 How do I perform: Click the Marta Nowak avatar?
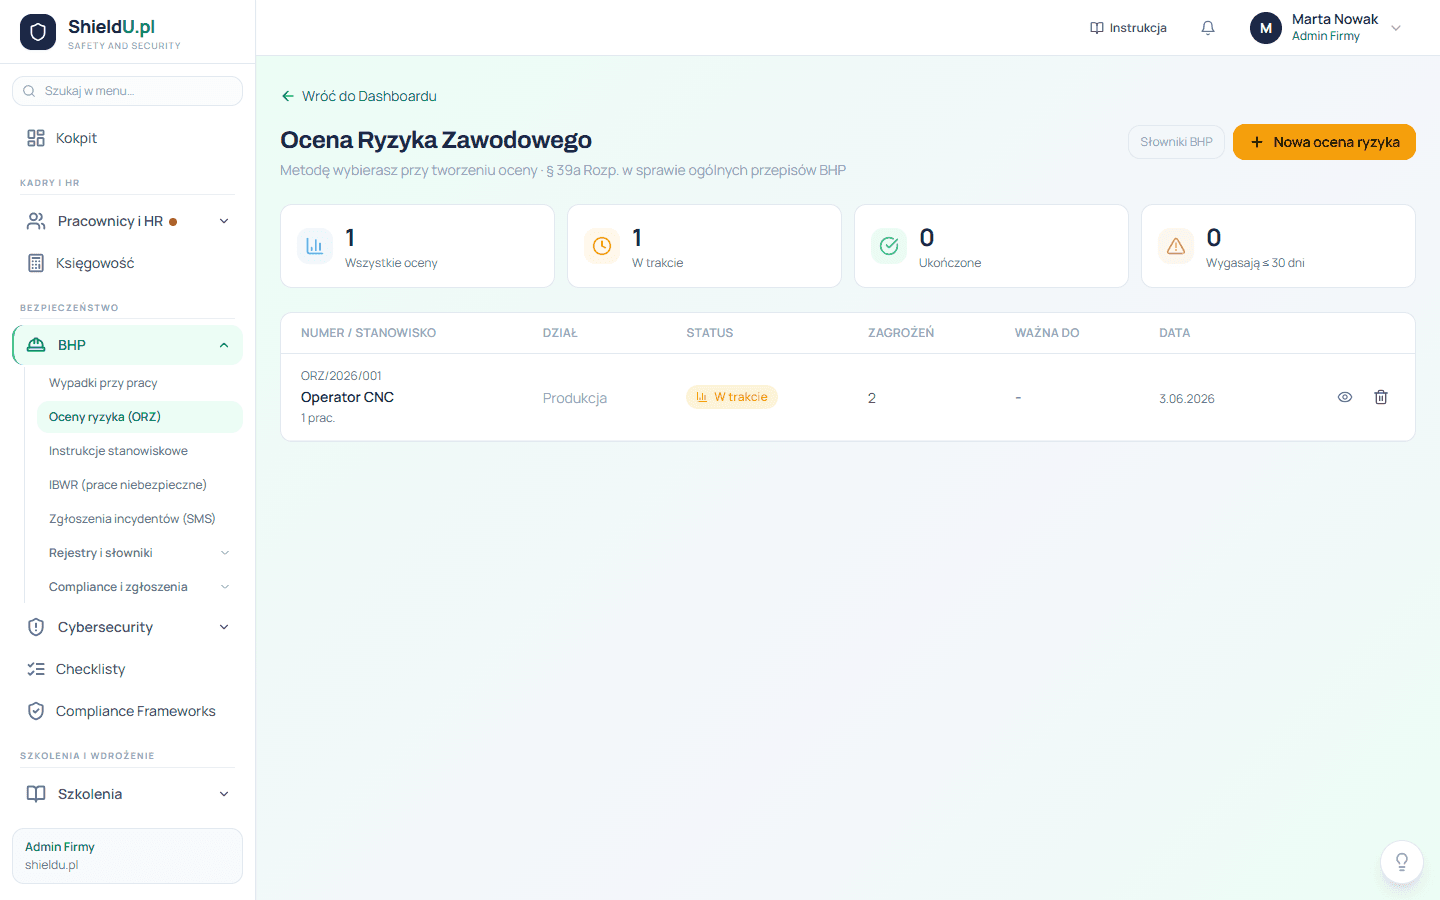(x=1266, y=28)
